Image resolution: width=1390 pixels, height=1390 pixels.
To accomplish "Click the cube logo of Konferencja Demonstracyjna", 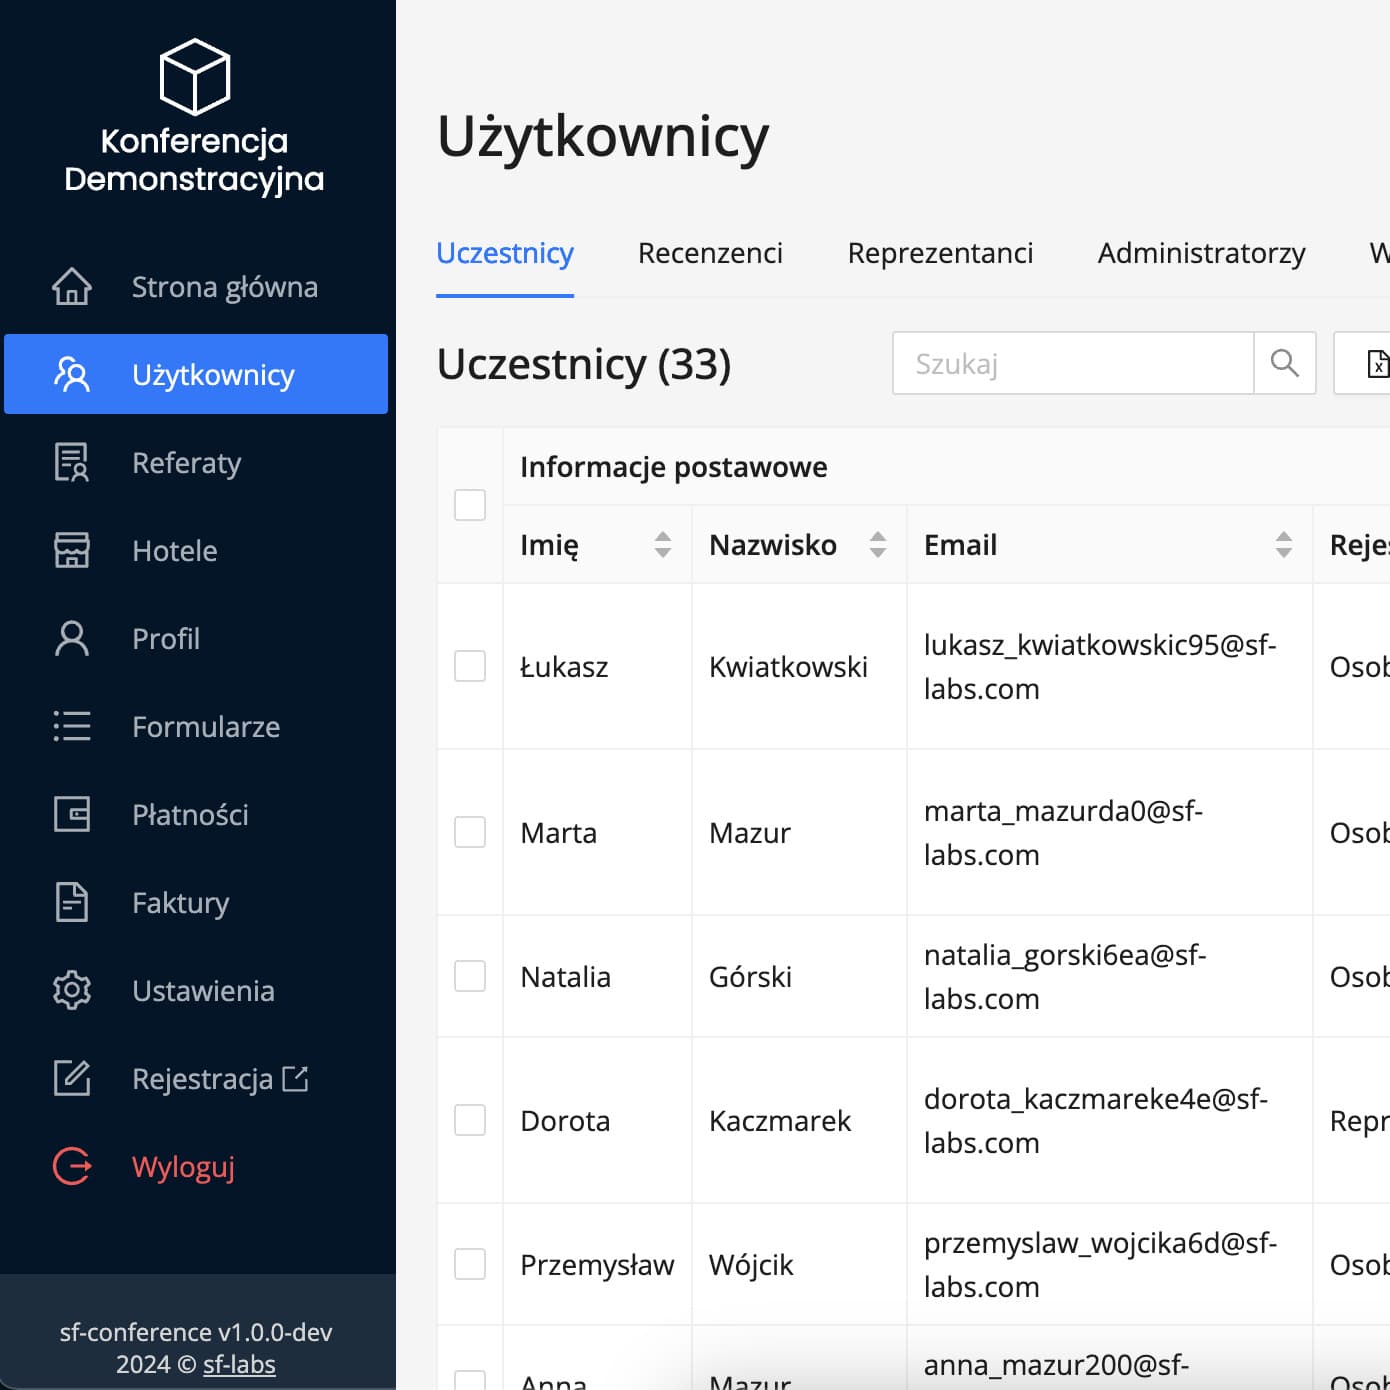I will 195,77.
